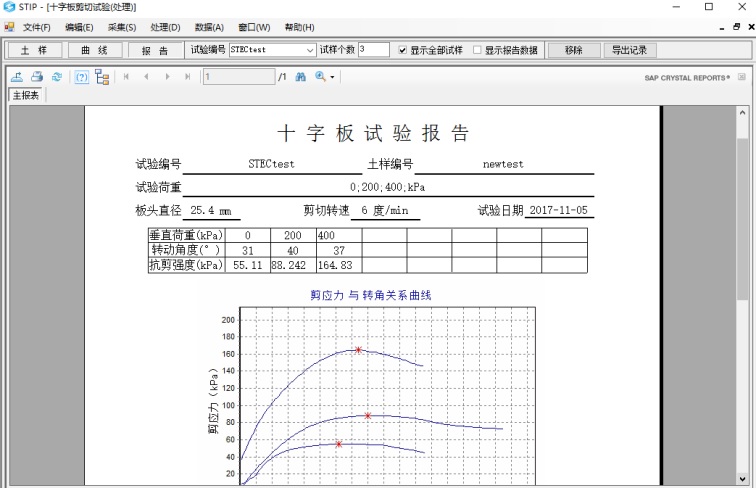
Task: Select the 主报表 tab
Action: (25, 96)
